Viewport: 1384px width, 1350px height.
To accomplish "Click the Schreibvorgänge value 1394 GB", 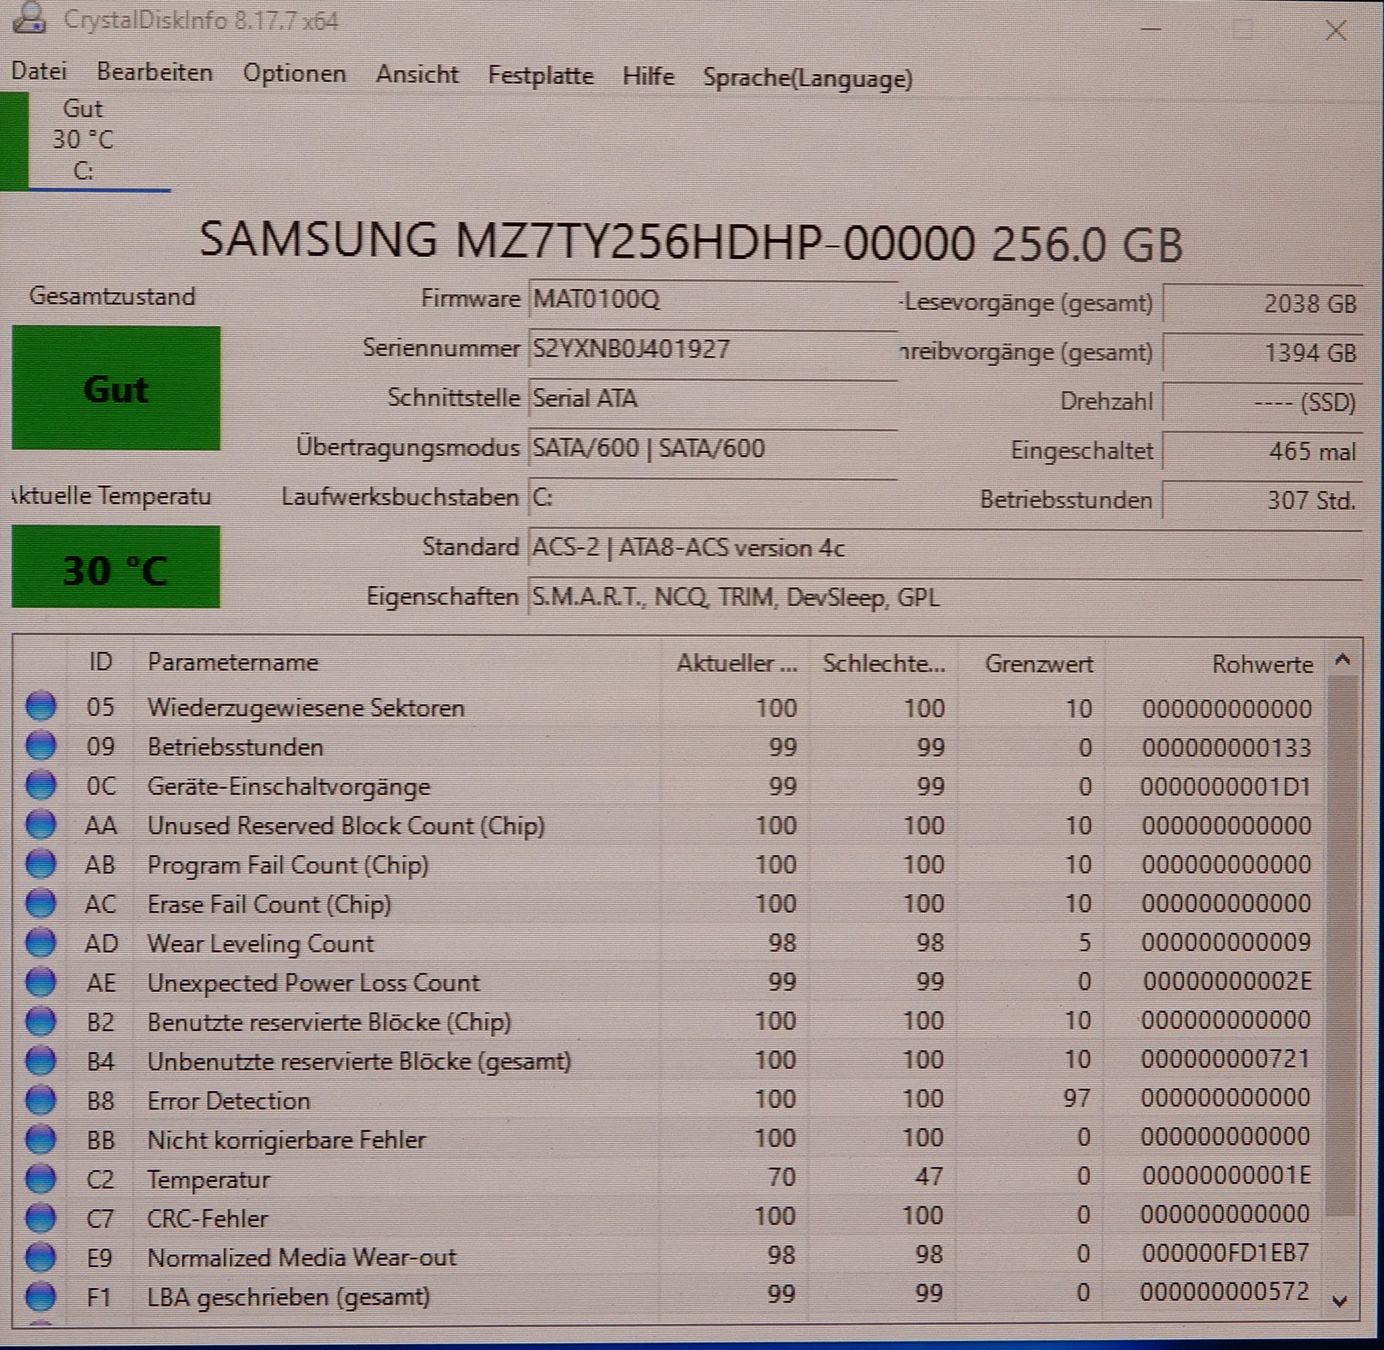I will point(1263,352).
